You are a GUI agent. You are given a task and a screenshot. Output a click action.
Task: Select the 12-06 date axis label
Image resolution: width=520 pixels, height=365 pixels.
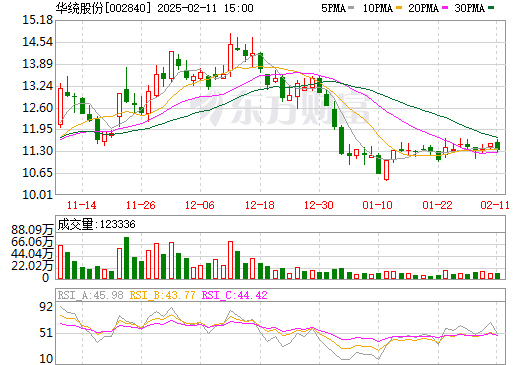click(200, 205)
